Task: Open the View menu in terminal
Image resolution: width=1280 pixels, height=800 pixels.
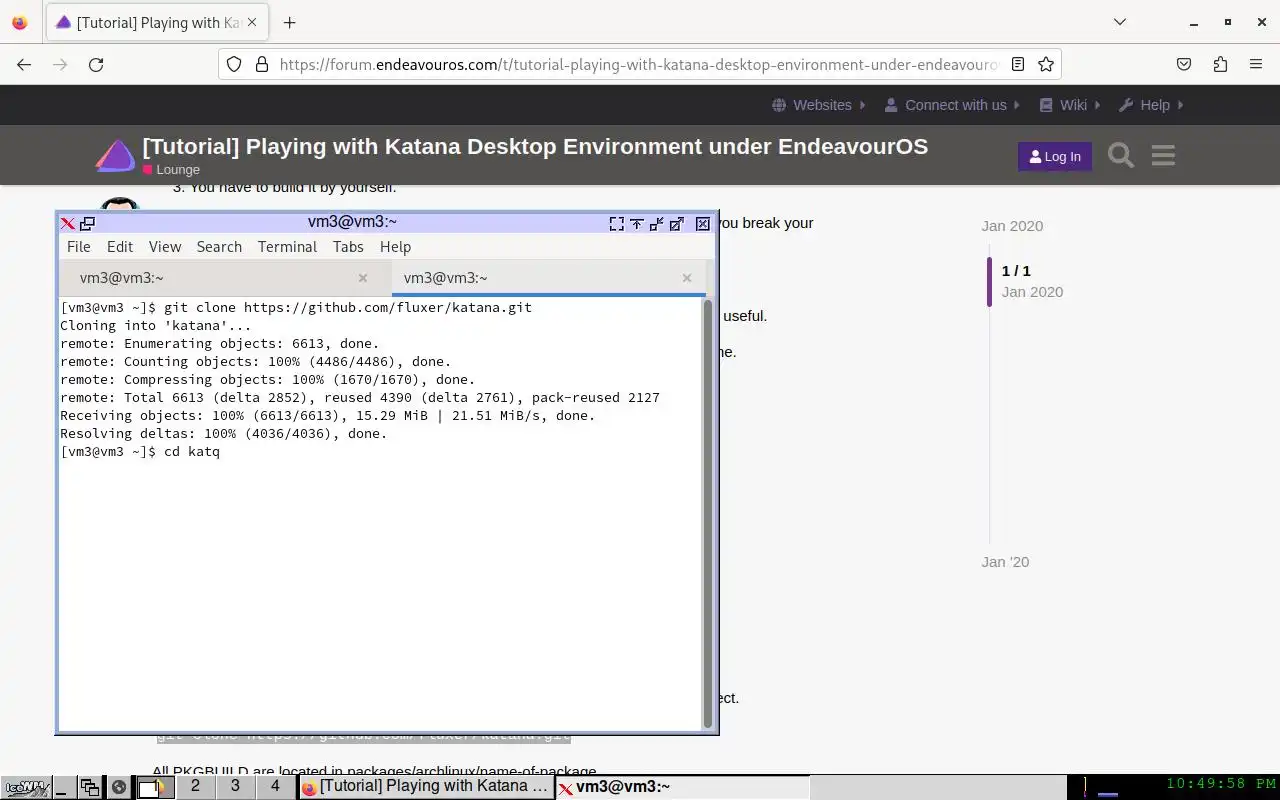Action: [x=165, y=247]
